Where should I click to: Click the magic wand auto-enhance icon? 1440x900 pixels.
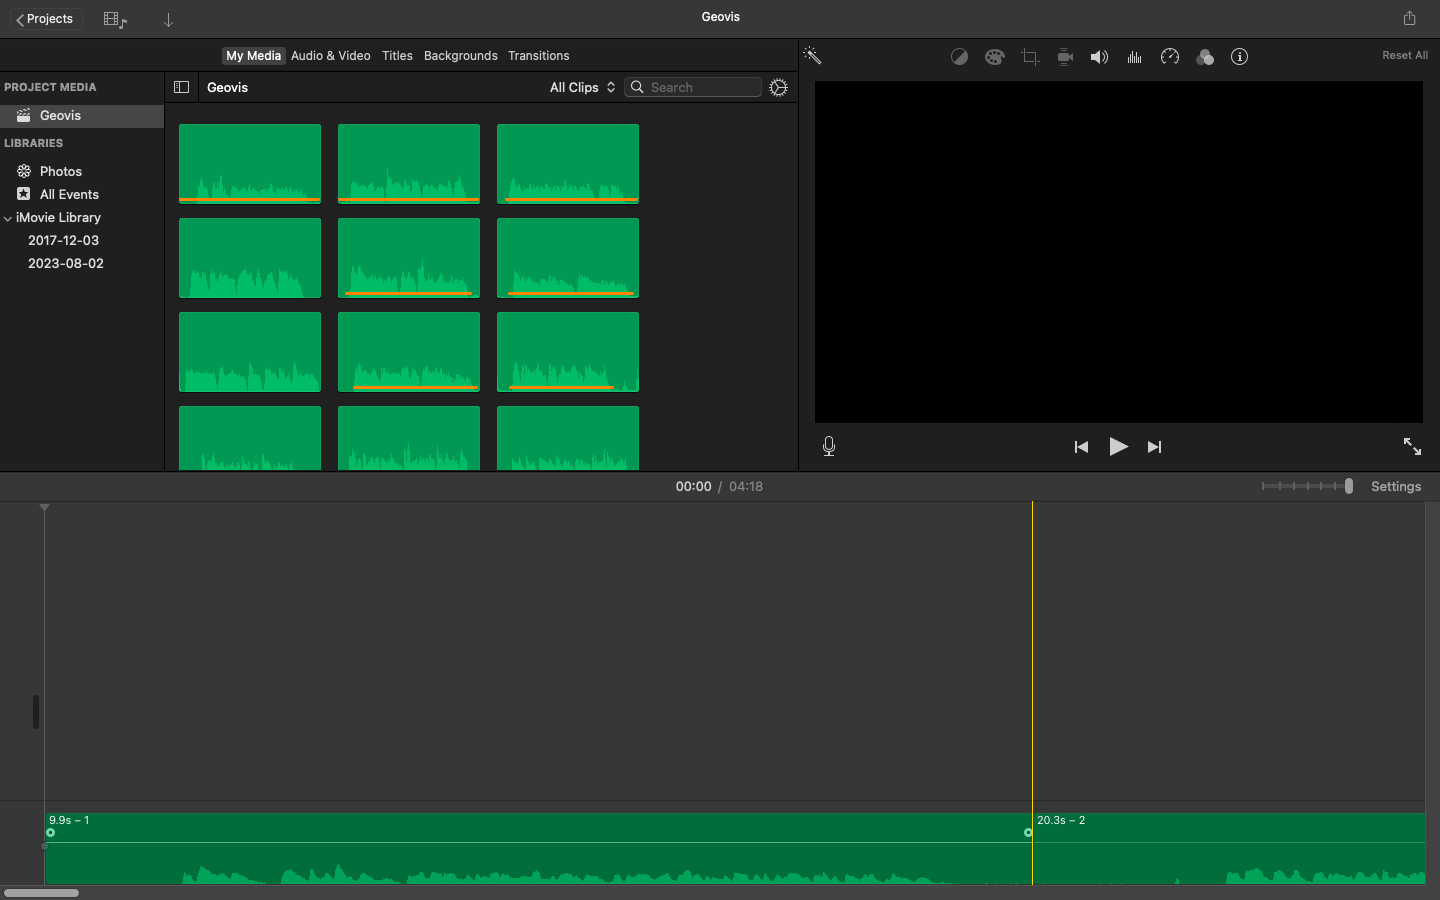pyautogui.click(x=812, y=56)
